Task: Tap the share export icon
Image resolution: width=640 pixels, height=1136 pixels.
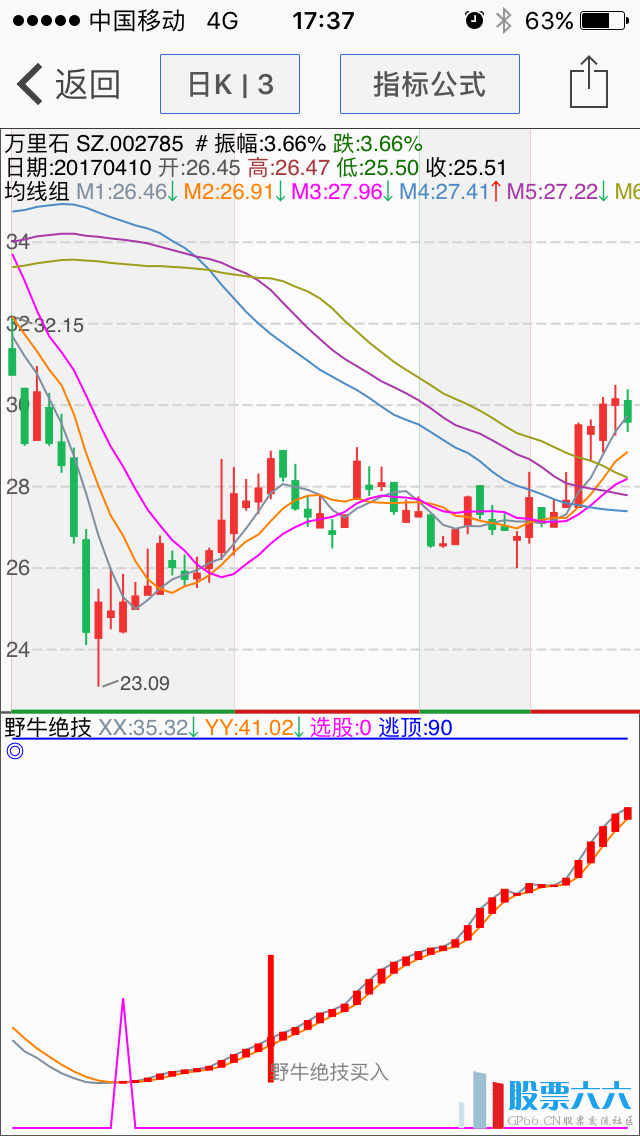Action: (589, 82)
